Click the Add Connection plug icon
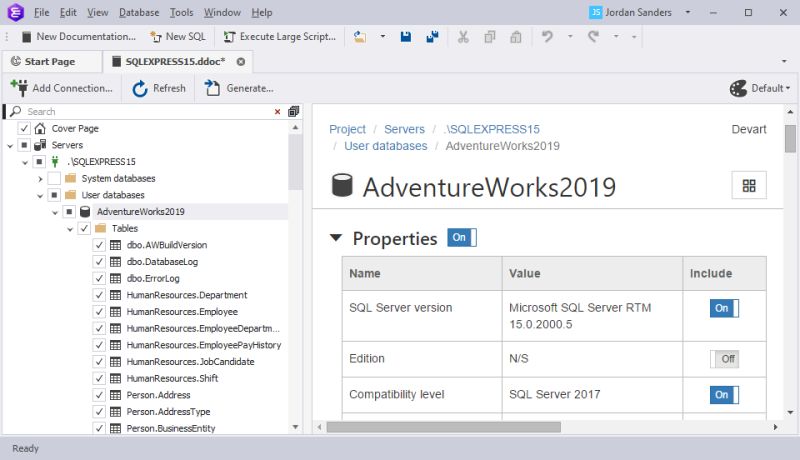800x460 pixels. tap(19, 88)
